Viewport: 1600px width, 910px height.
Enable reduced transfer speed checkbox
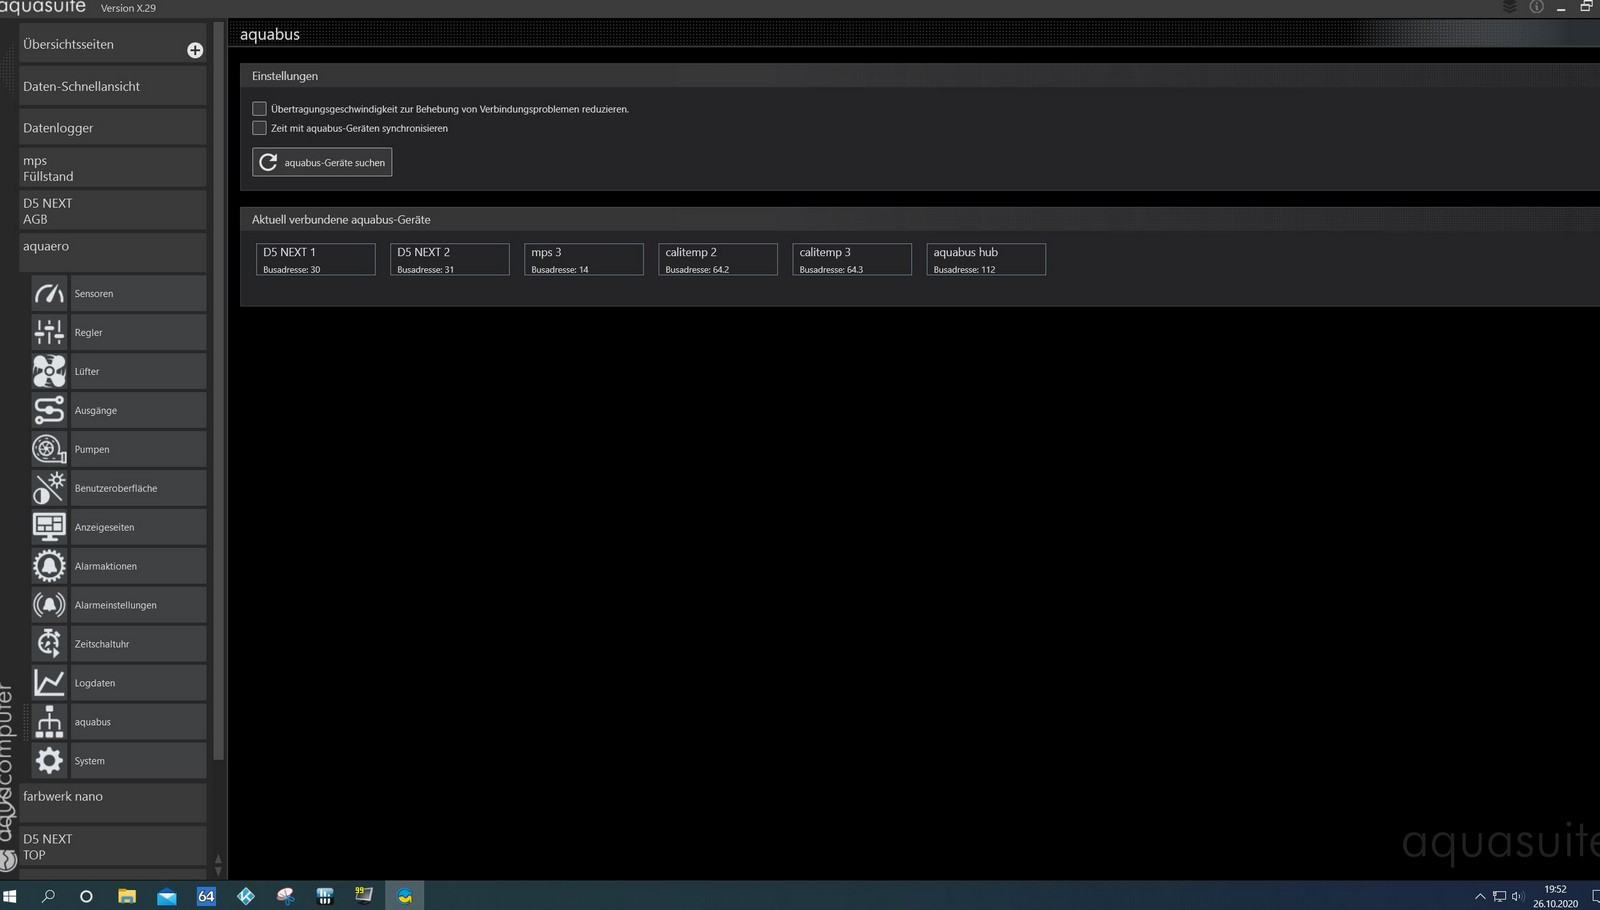pyautogui.click(x=259, y=108)
